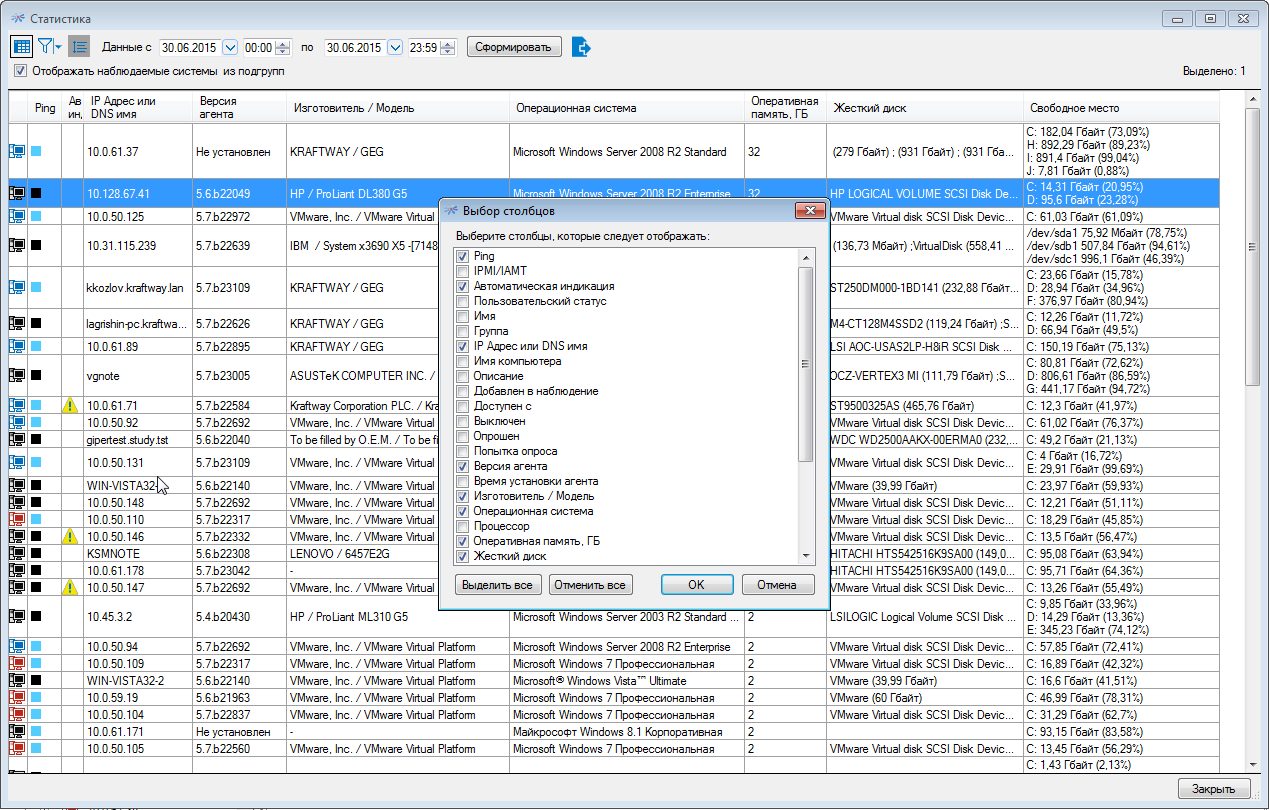This screenshot has height=810, width=1269.
Task: Check the Процессор column checkbox
Action: point(463,526)
